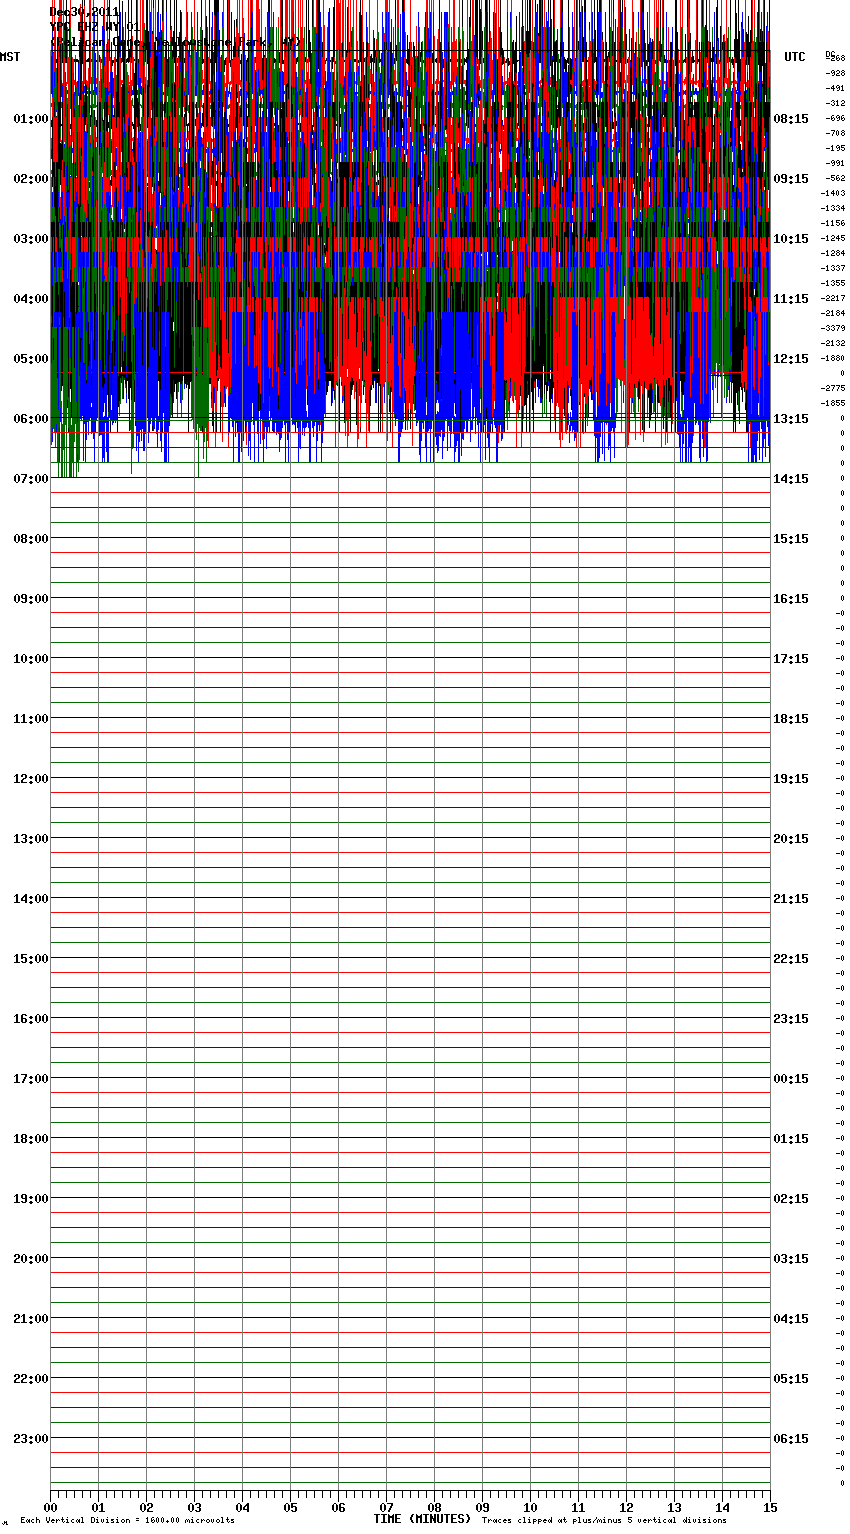The image size is (850, 1534).
Task: Select the 07:00 MST time label
Action: coord(30,479)
